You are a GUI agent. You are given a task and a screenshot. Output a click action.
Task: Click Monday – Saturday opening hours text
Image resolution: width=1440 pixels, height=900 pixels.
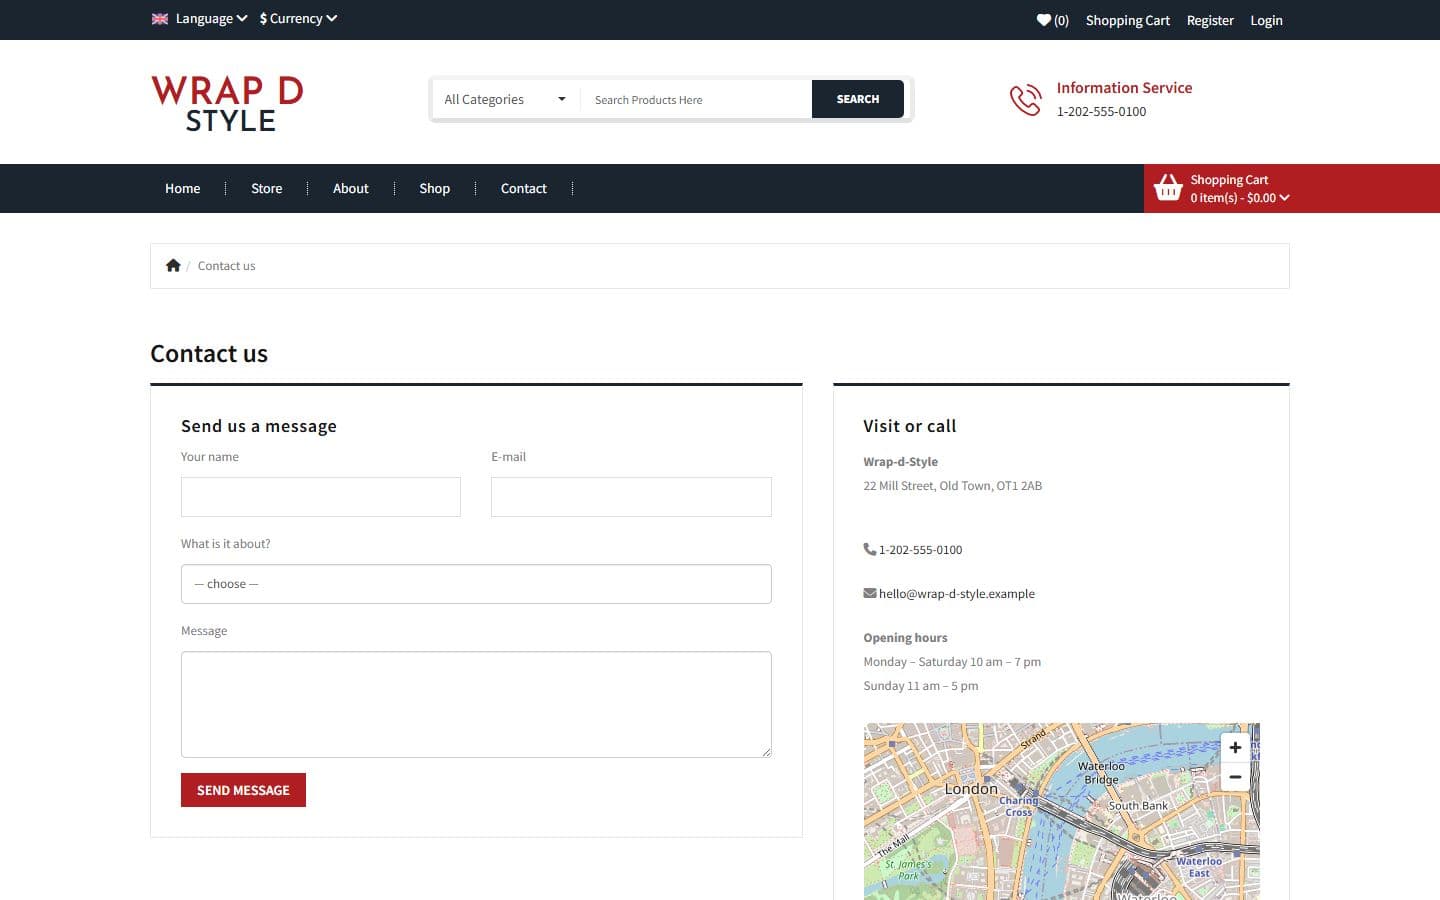[x=952, y=662]
